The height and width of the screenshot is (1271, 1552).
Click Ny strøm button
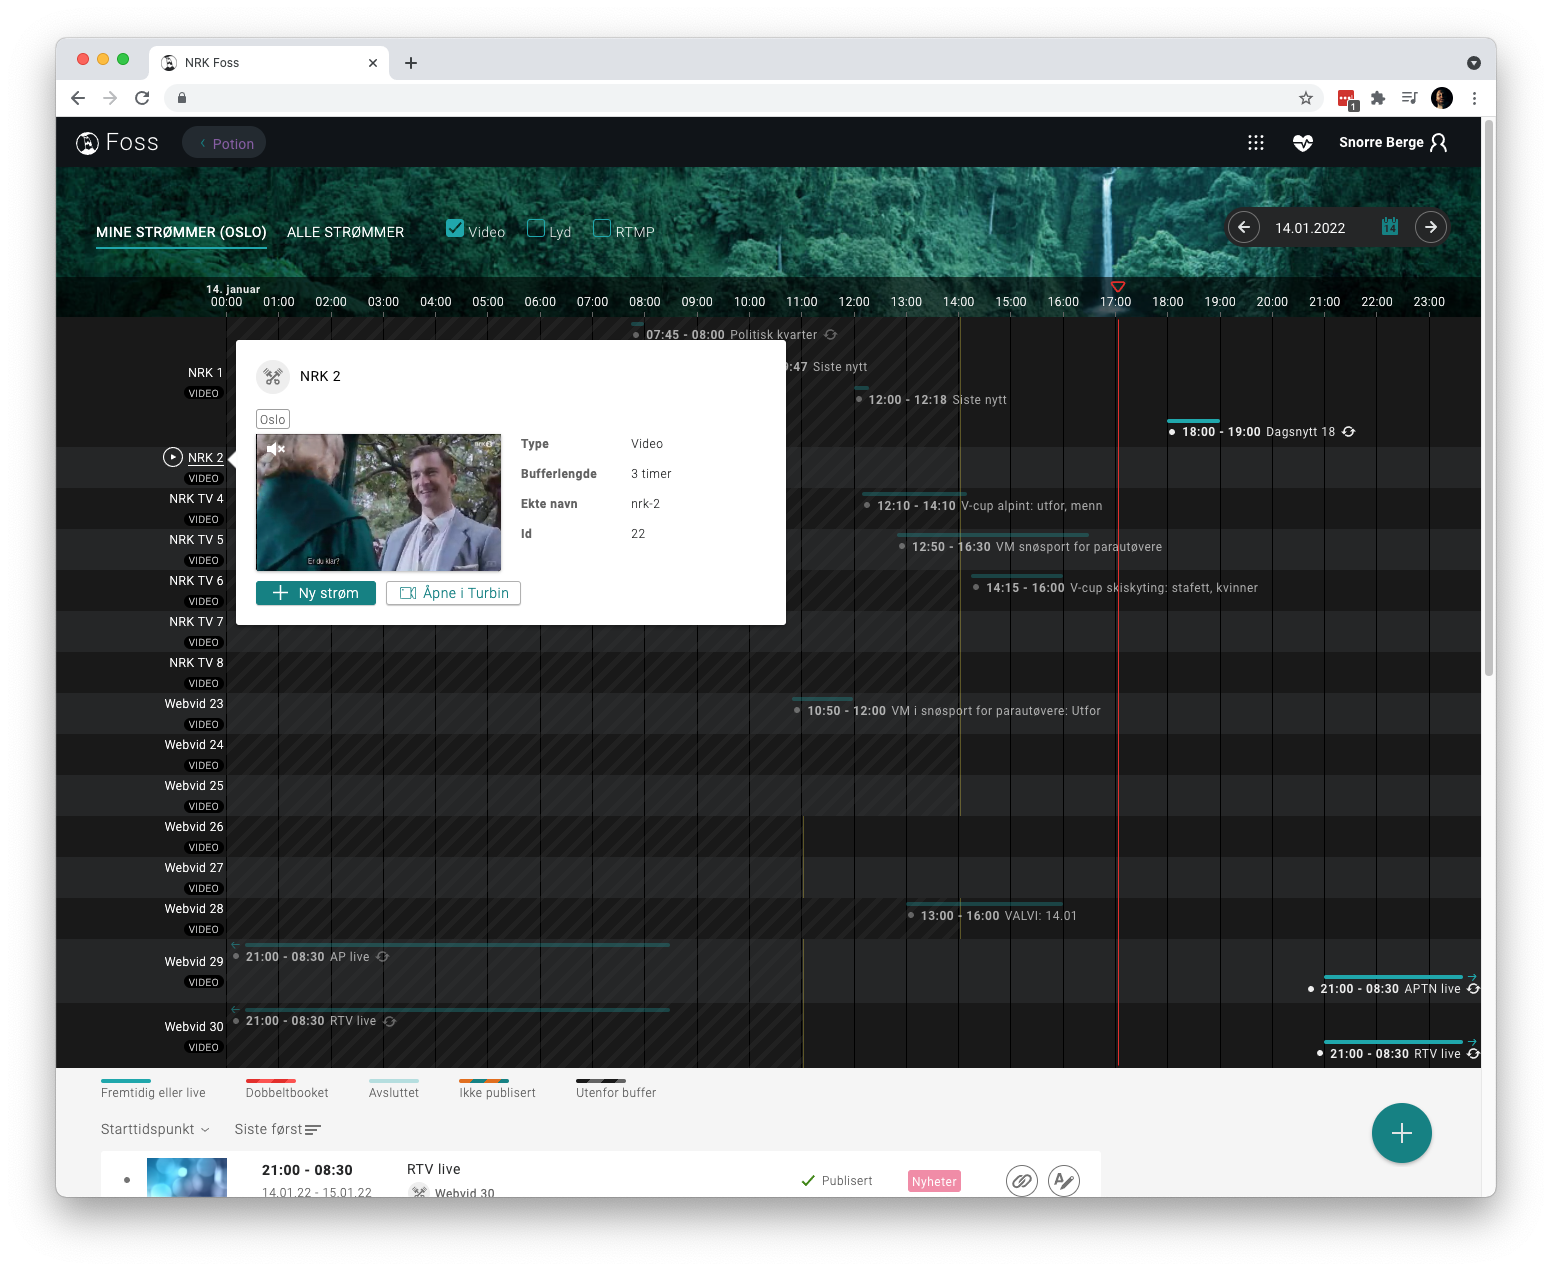click(316, 593)
